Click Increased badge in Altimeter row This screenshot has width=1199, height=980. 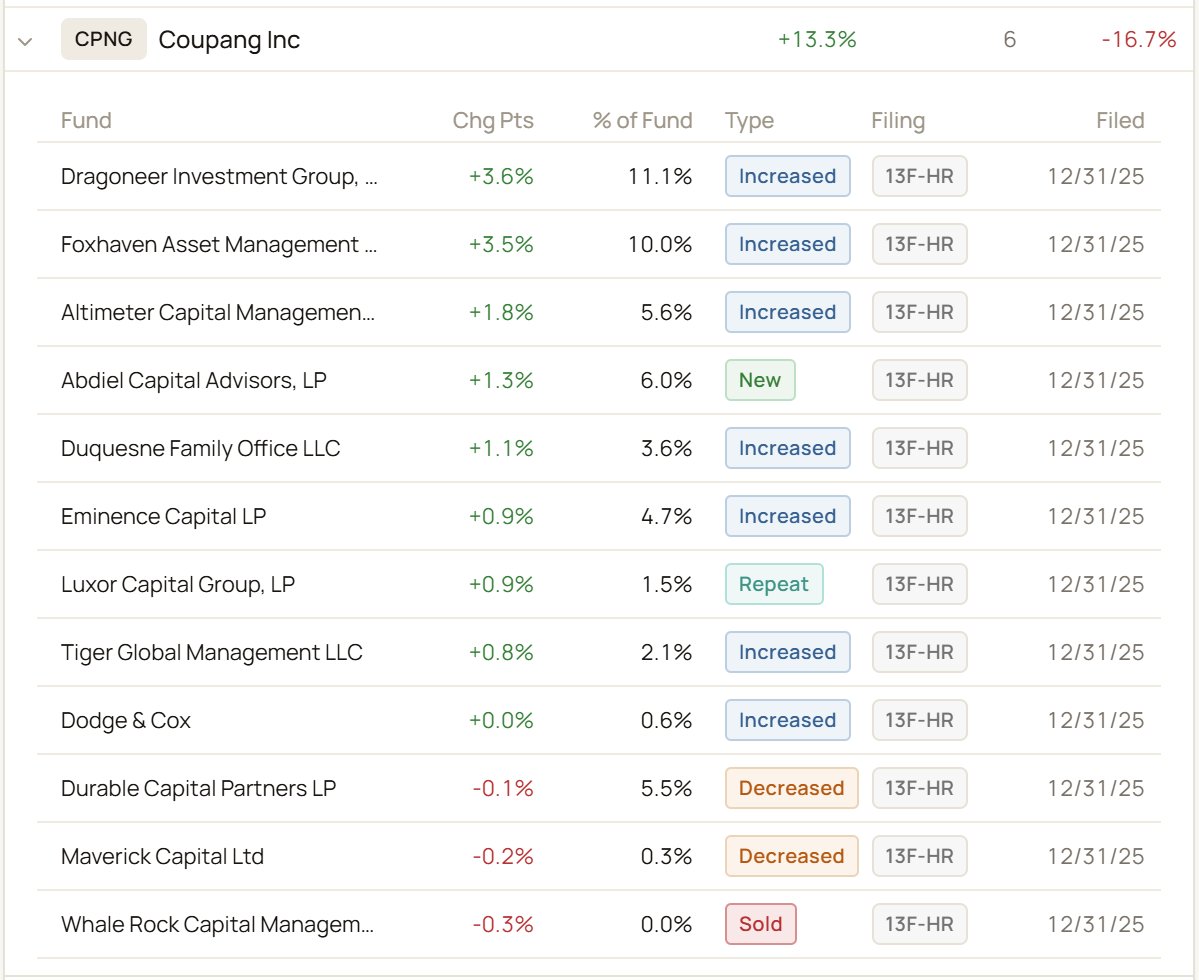pyautogui.click(x=788, y=312)
